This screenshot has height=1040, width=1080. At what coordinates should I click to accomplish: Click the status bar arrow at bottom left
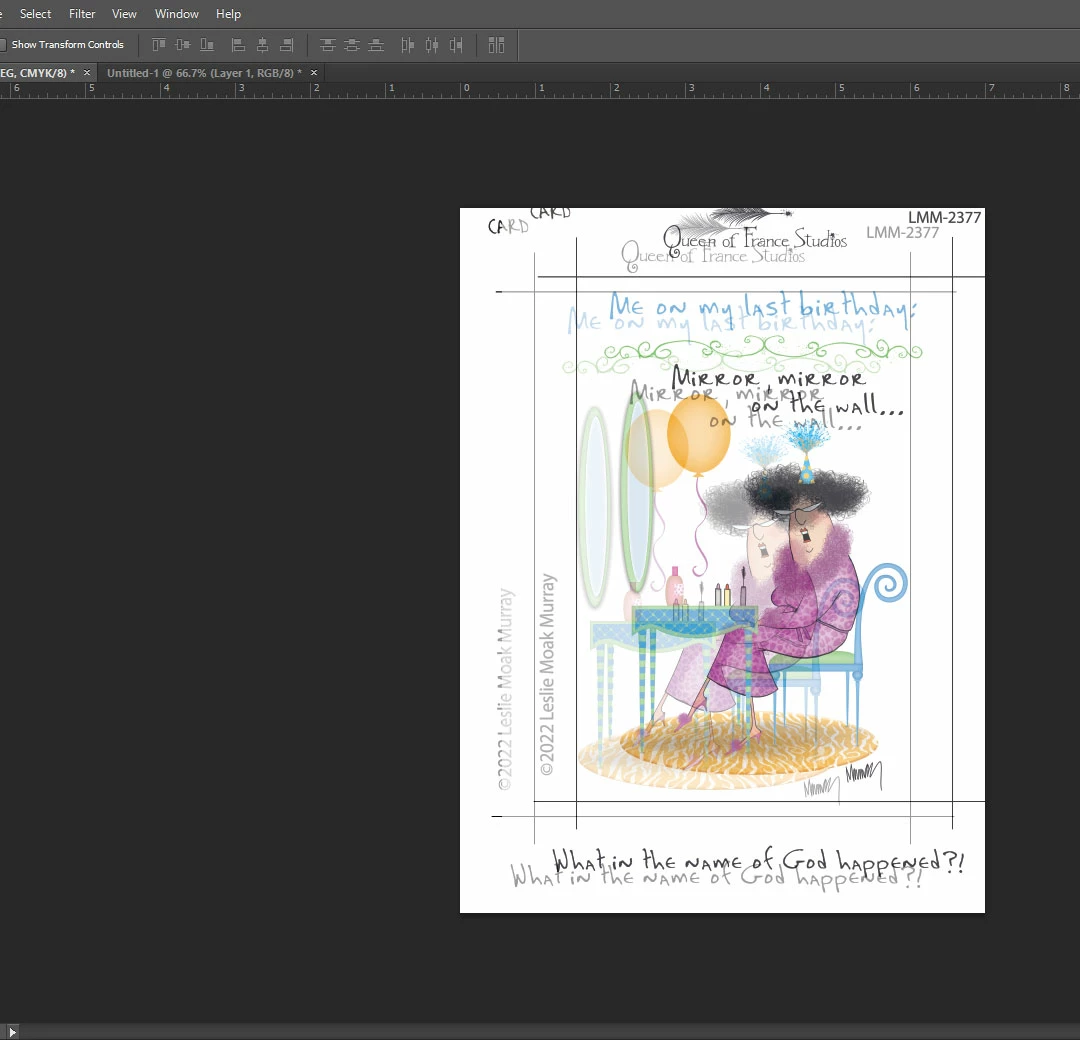click(x=12, y=1031)
